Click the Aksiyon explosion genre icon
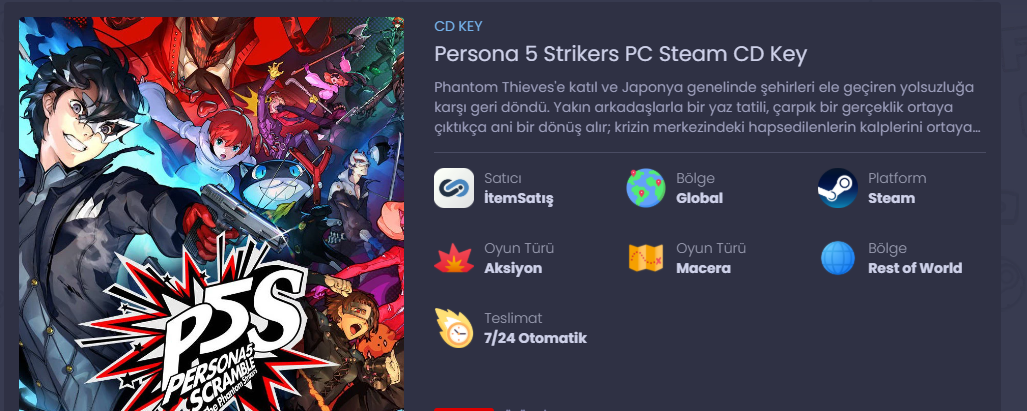The width and height of the screenshot is (1027, 411). point(454,258)
